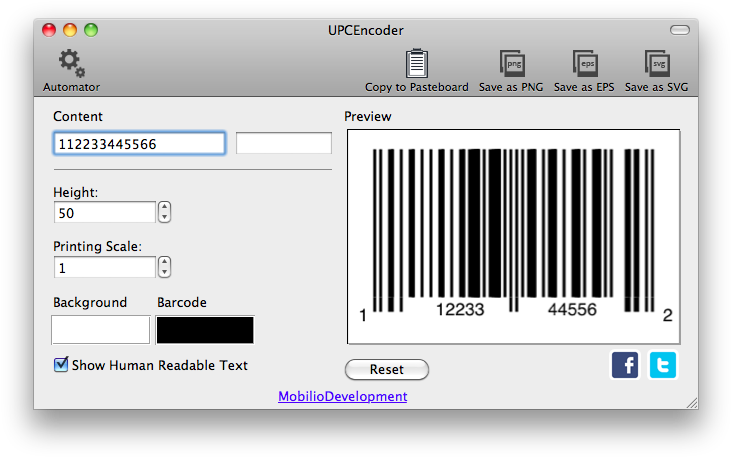Click the Printing Scale field showing 1
The height and width of the screenshot is (457, 731).
[104, 268]
